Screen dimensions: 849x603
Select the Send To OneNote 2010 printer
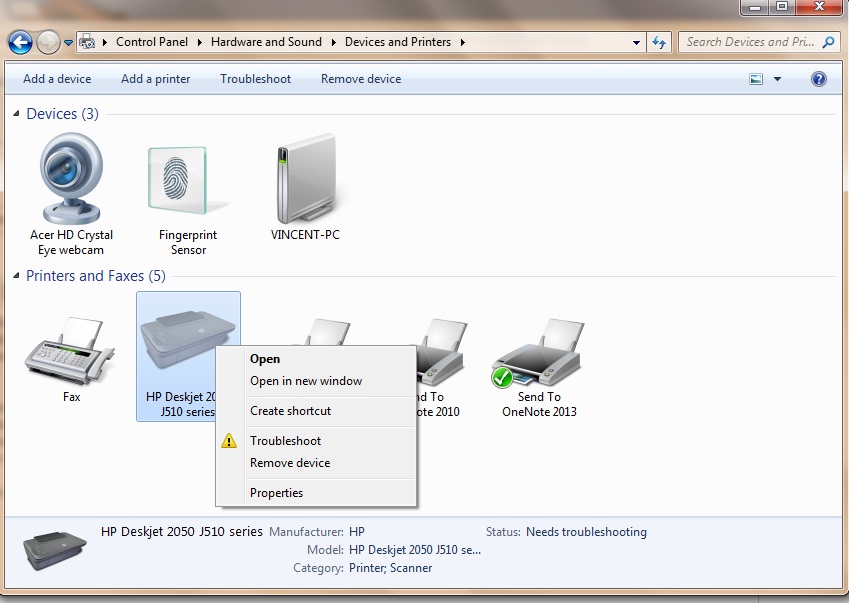click(x=440, y=368)
